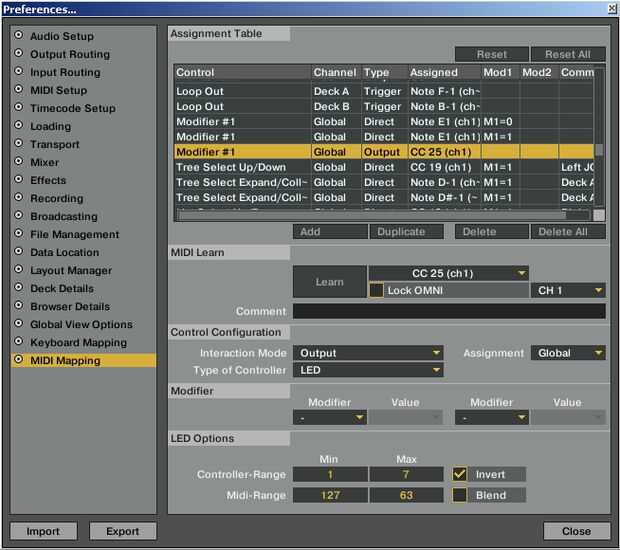Open Interaction Mode Output dropdown
This screenshot has width=620, height=550.
pos(368,353)
